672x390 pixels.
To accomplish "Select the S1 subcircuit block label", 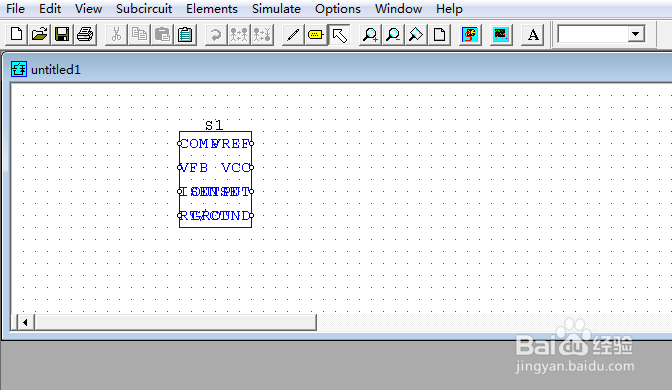I will (x=214, y=125).
